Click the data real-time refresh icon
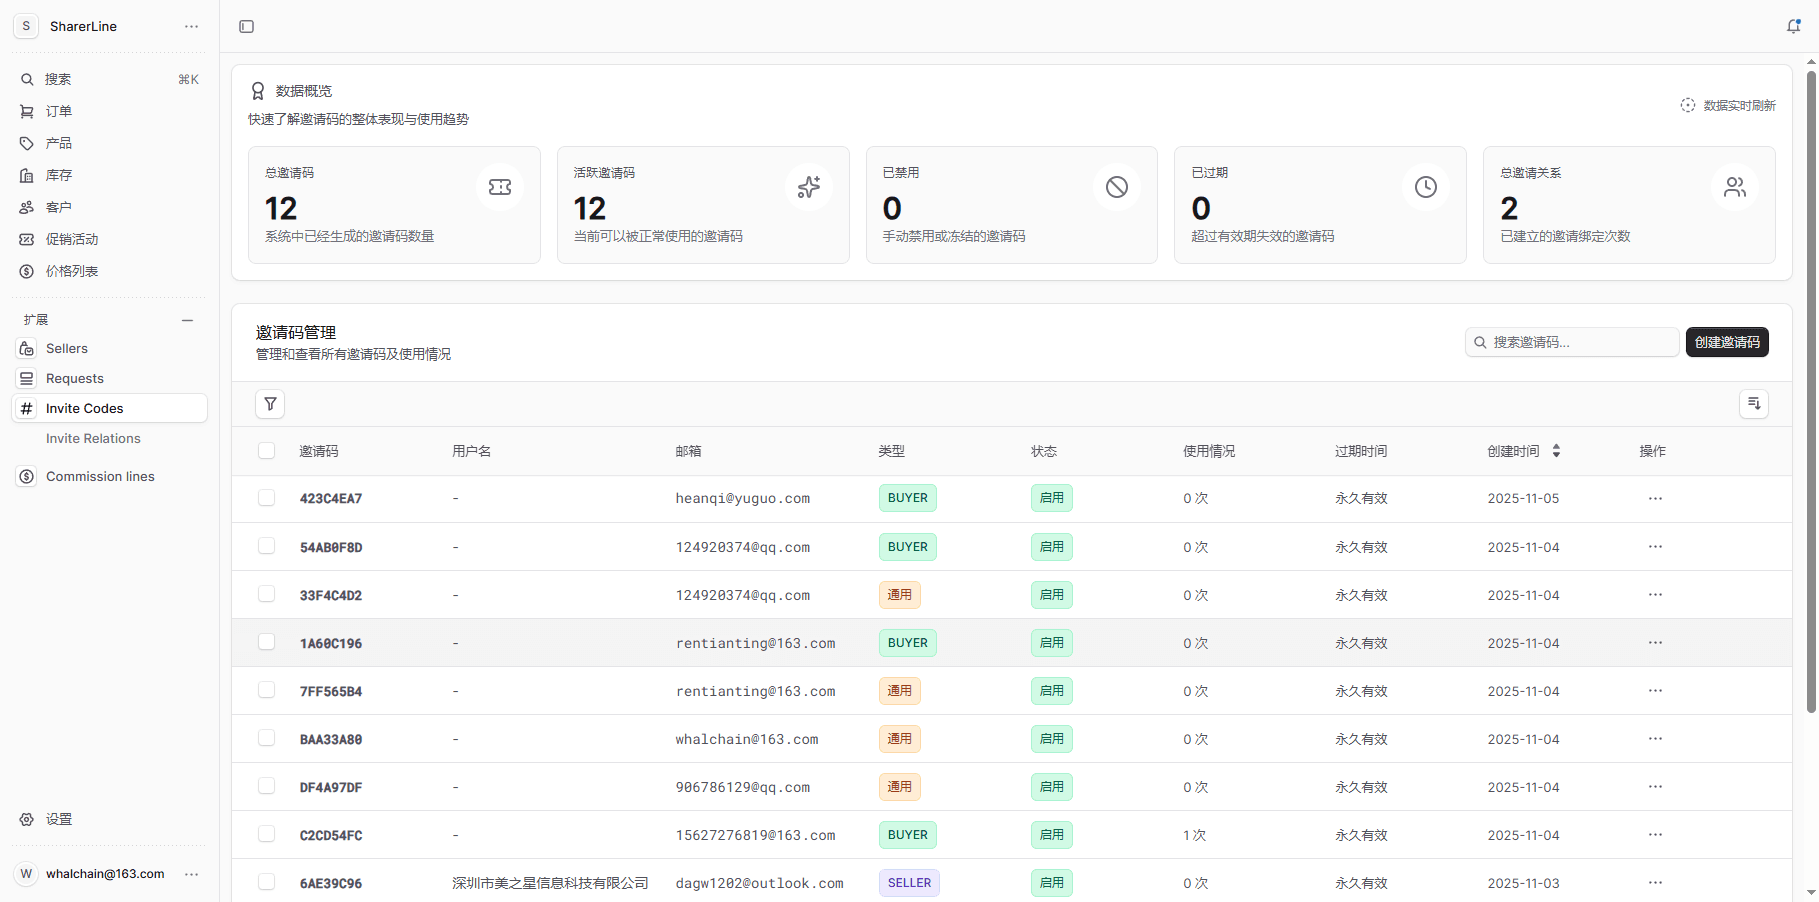This screenshot has width=1819, height=902. coord(1688,105)
